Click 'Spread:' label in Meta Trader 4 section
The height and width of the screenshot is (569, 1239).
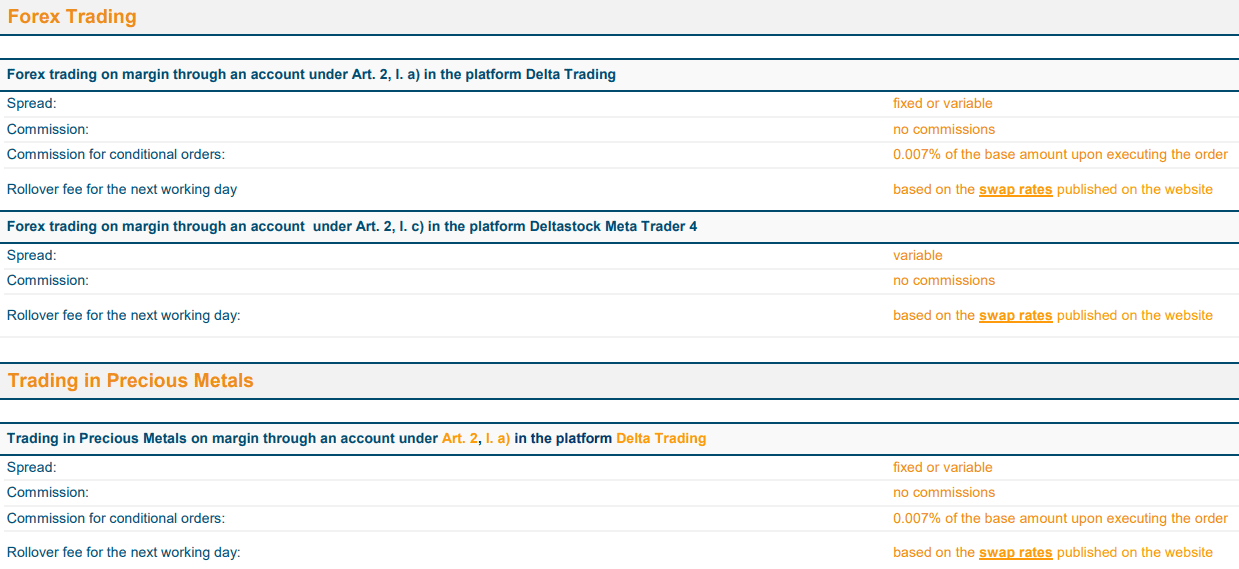click(32, 255)
